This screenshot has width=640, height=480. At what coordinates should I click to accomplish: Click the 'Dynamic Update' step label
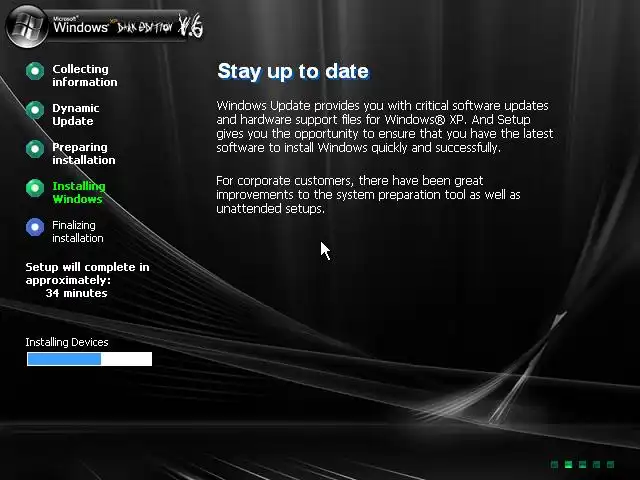coord(76,115)
